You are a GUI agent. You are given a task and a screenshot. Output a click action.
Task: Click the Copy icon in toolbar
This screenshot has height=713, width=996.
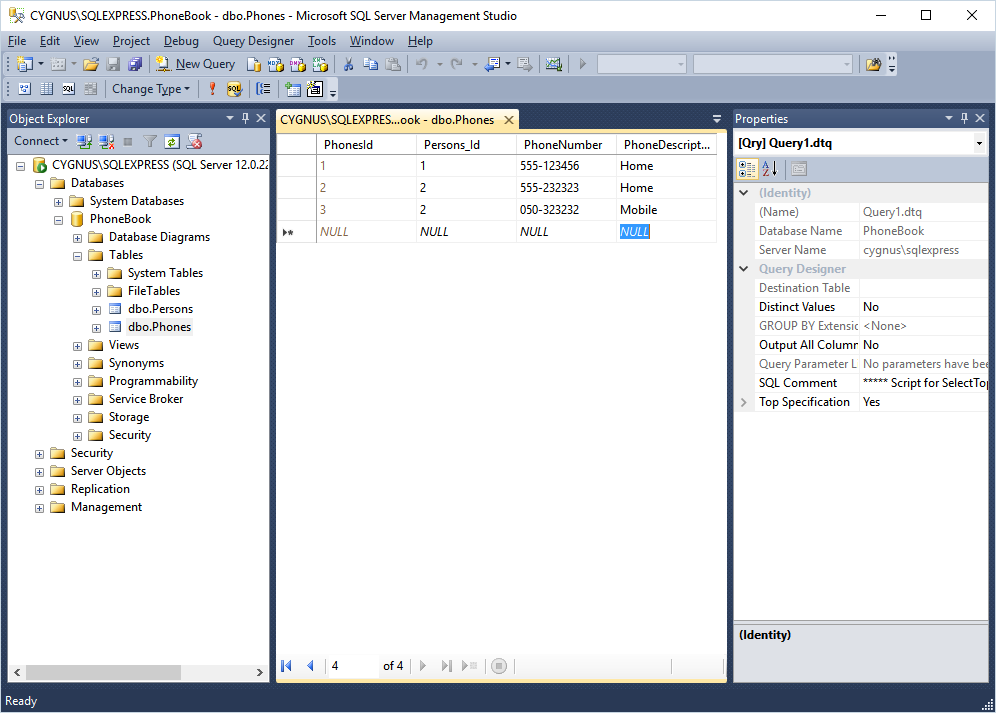click(x=370, y=64)
